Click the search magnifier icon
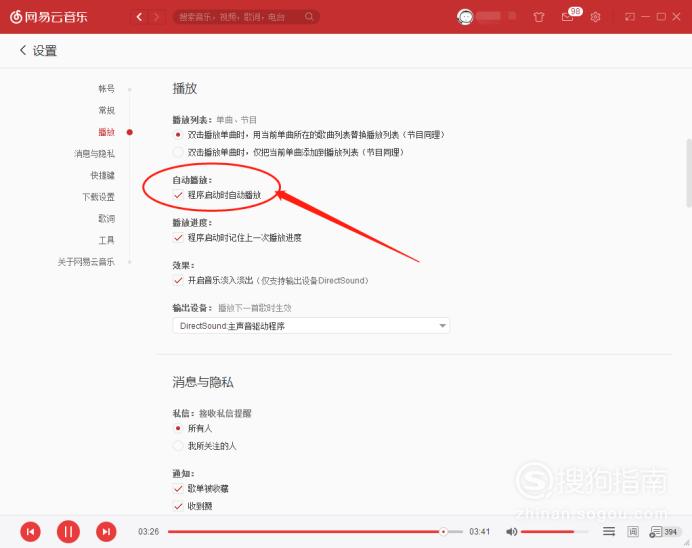This screenshot has width=692, height=548. 309,17
